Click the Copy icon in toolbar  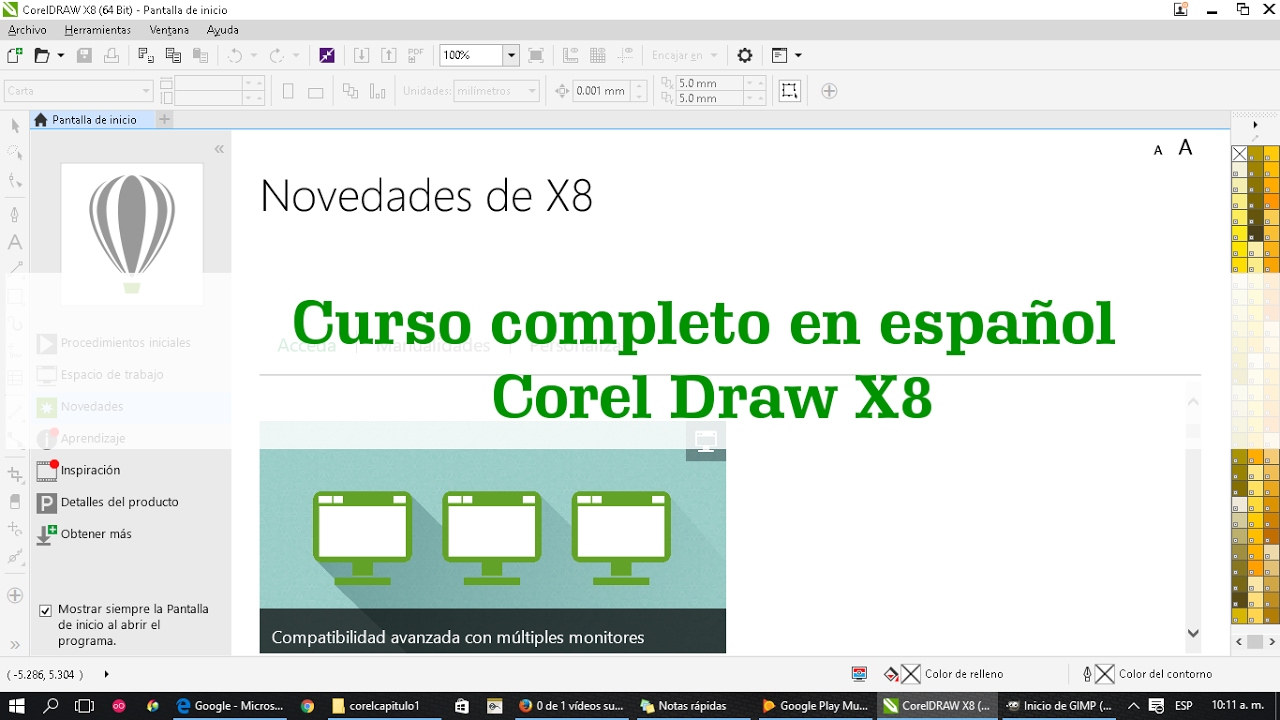point(173,56)
